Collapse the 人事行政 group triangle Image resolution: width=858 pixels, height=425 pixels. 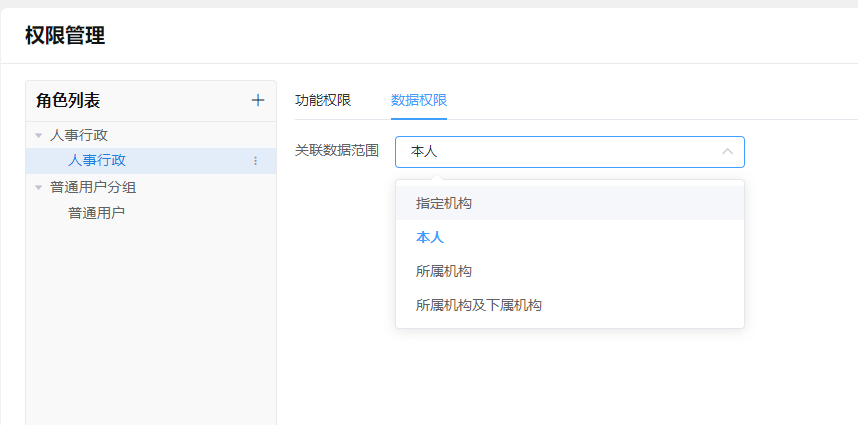pyautogui.click(x=38, y=135)
